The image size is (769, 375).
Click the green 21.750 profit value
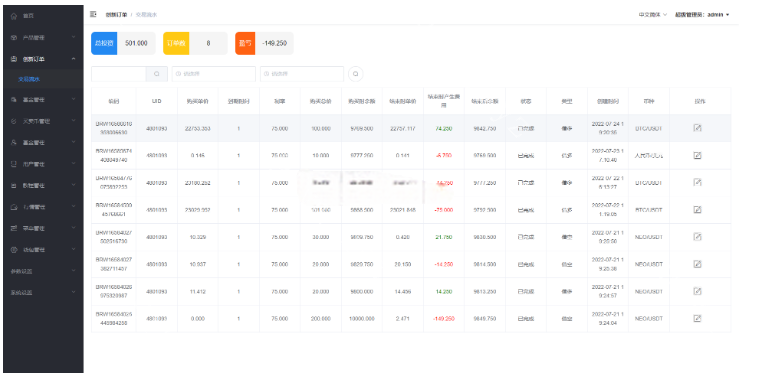click(443, 237)
